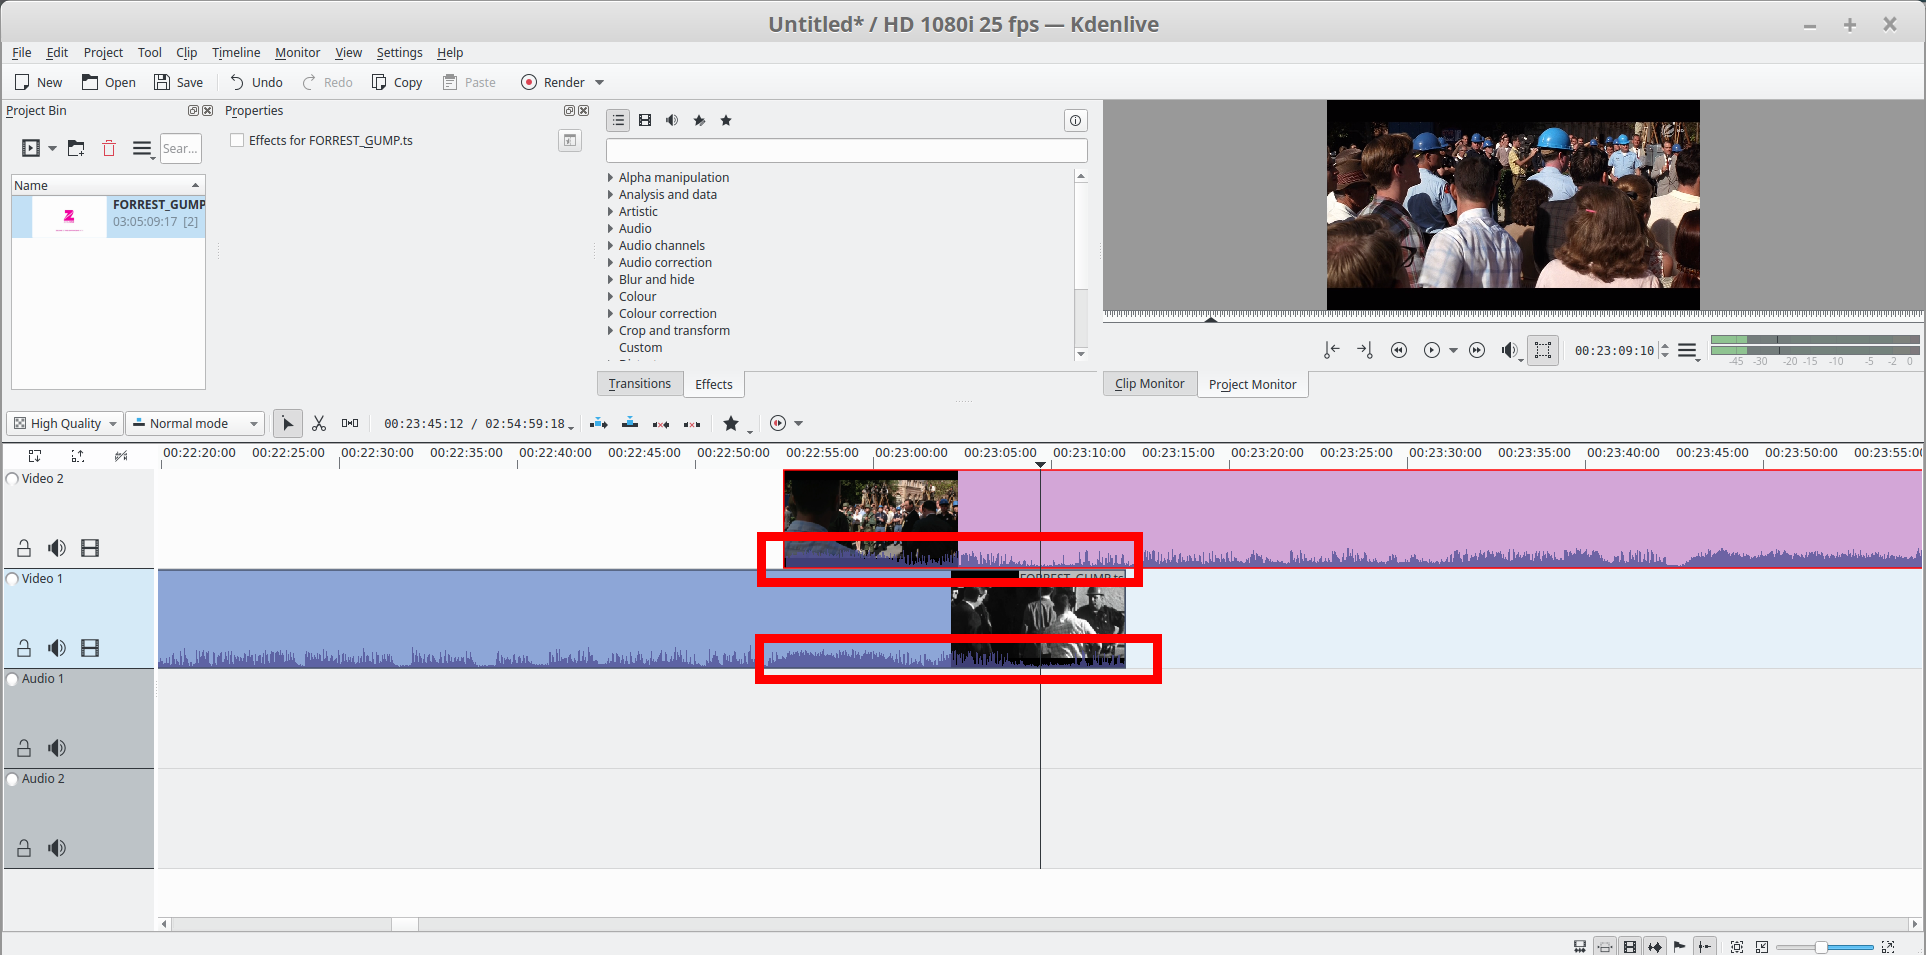The width and height of the screenshot is (1926, 955).
Task: Adjust the timeline zoom slider
Action: click(1824, 947)
